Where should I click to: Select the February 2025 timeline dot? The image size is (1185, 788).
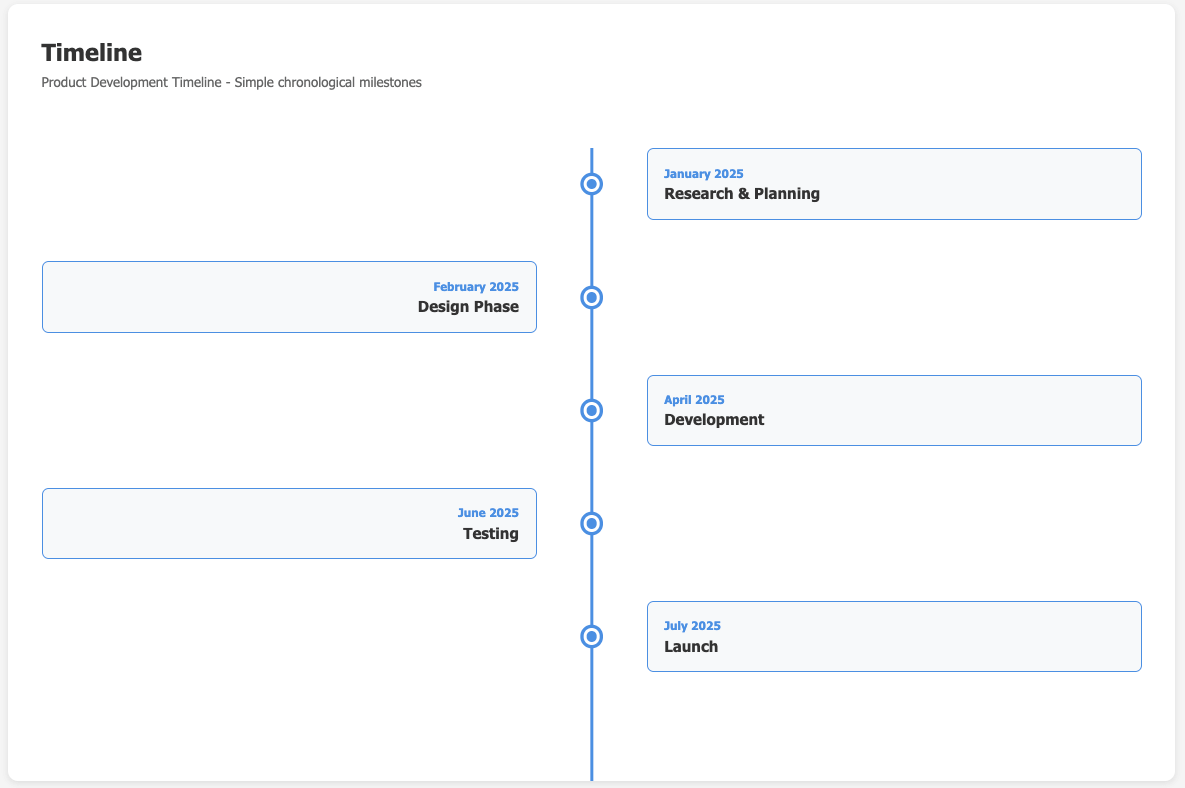pos(591,297)
